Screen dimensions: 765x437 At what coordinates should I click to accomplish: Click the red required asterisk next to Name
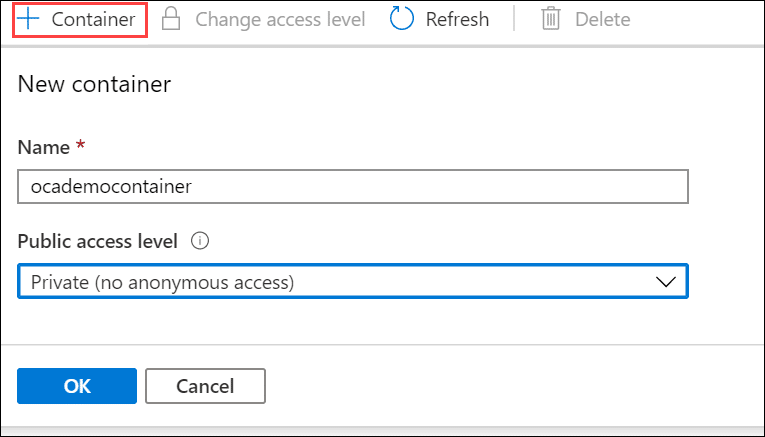click(x=81, y=145)
